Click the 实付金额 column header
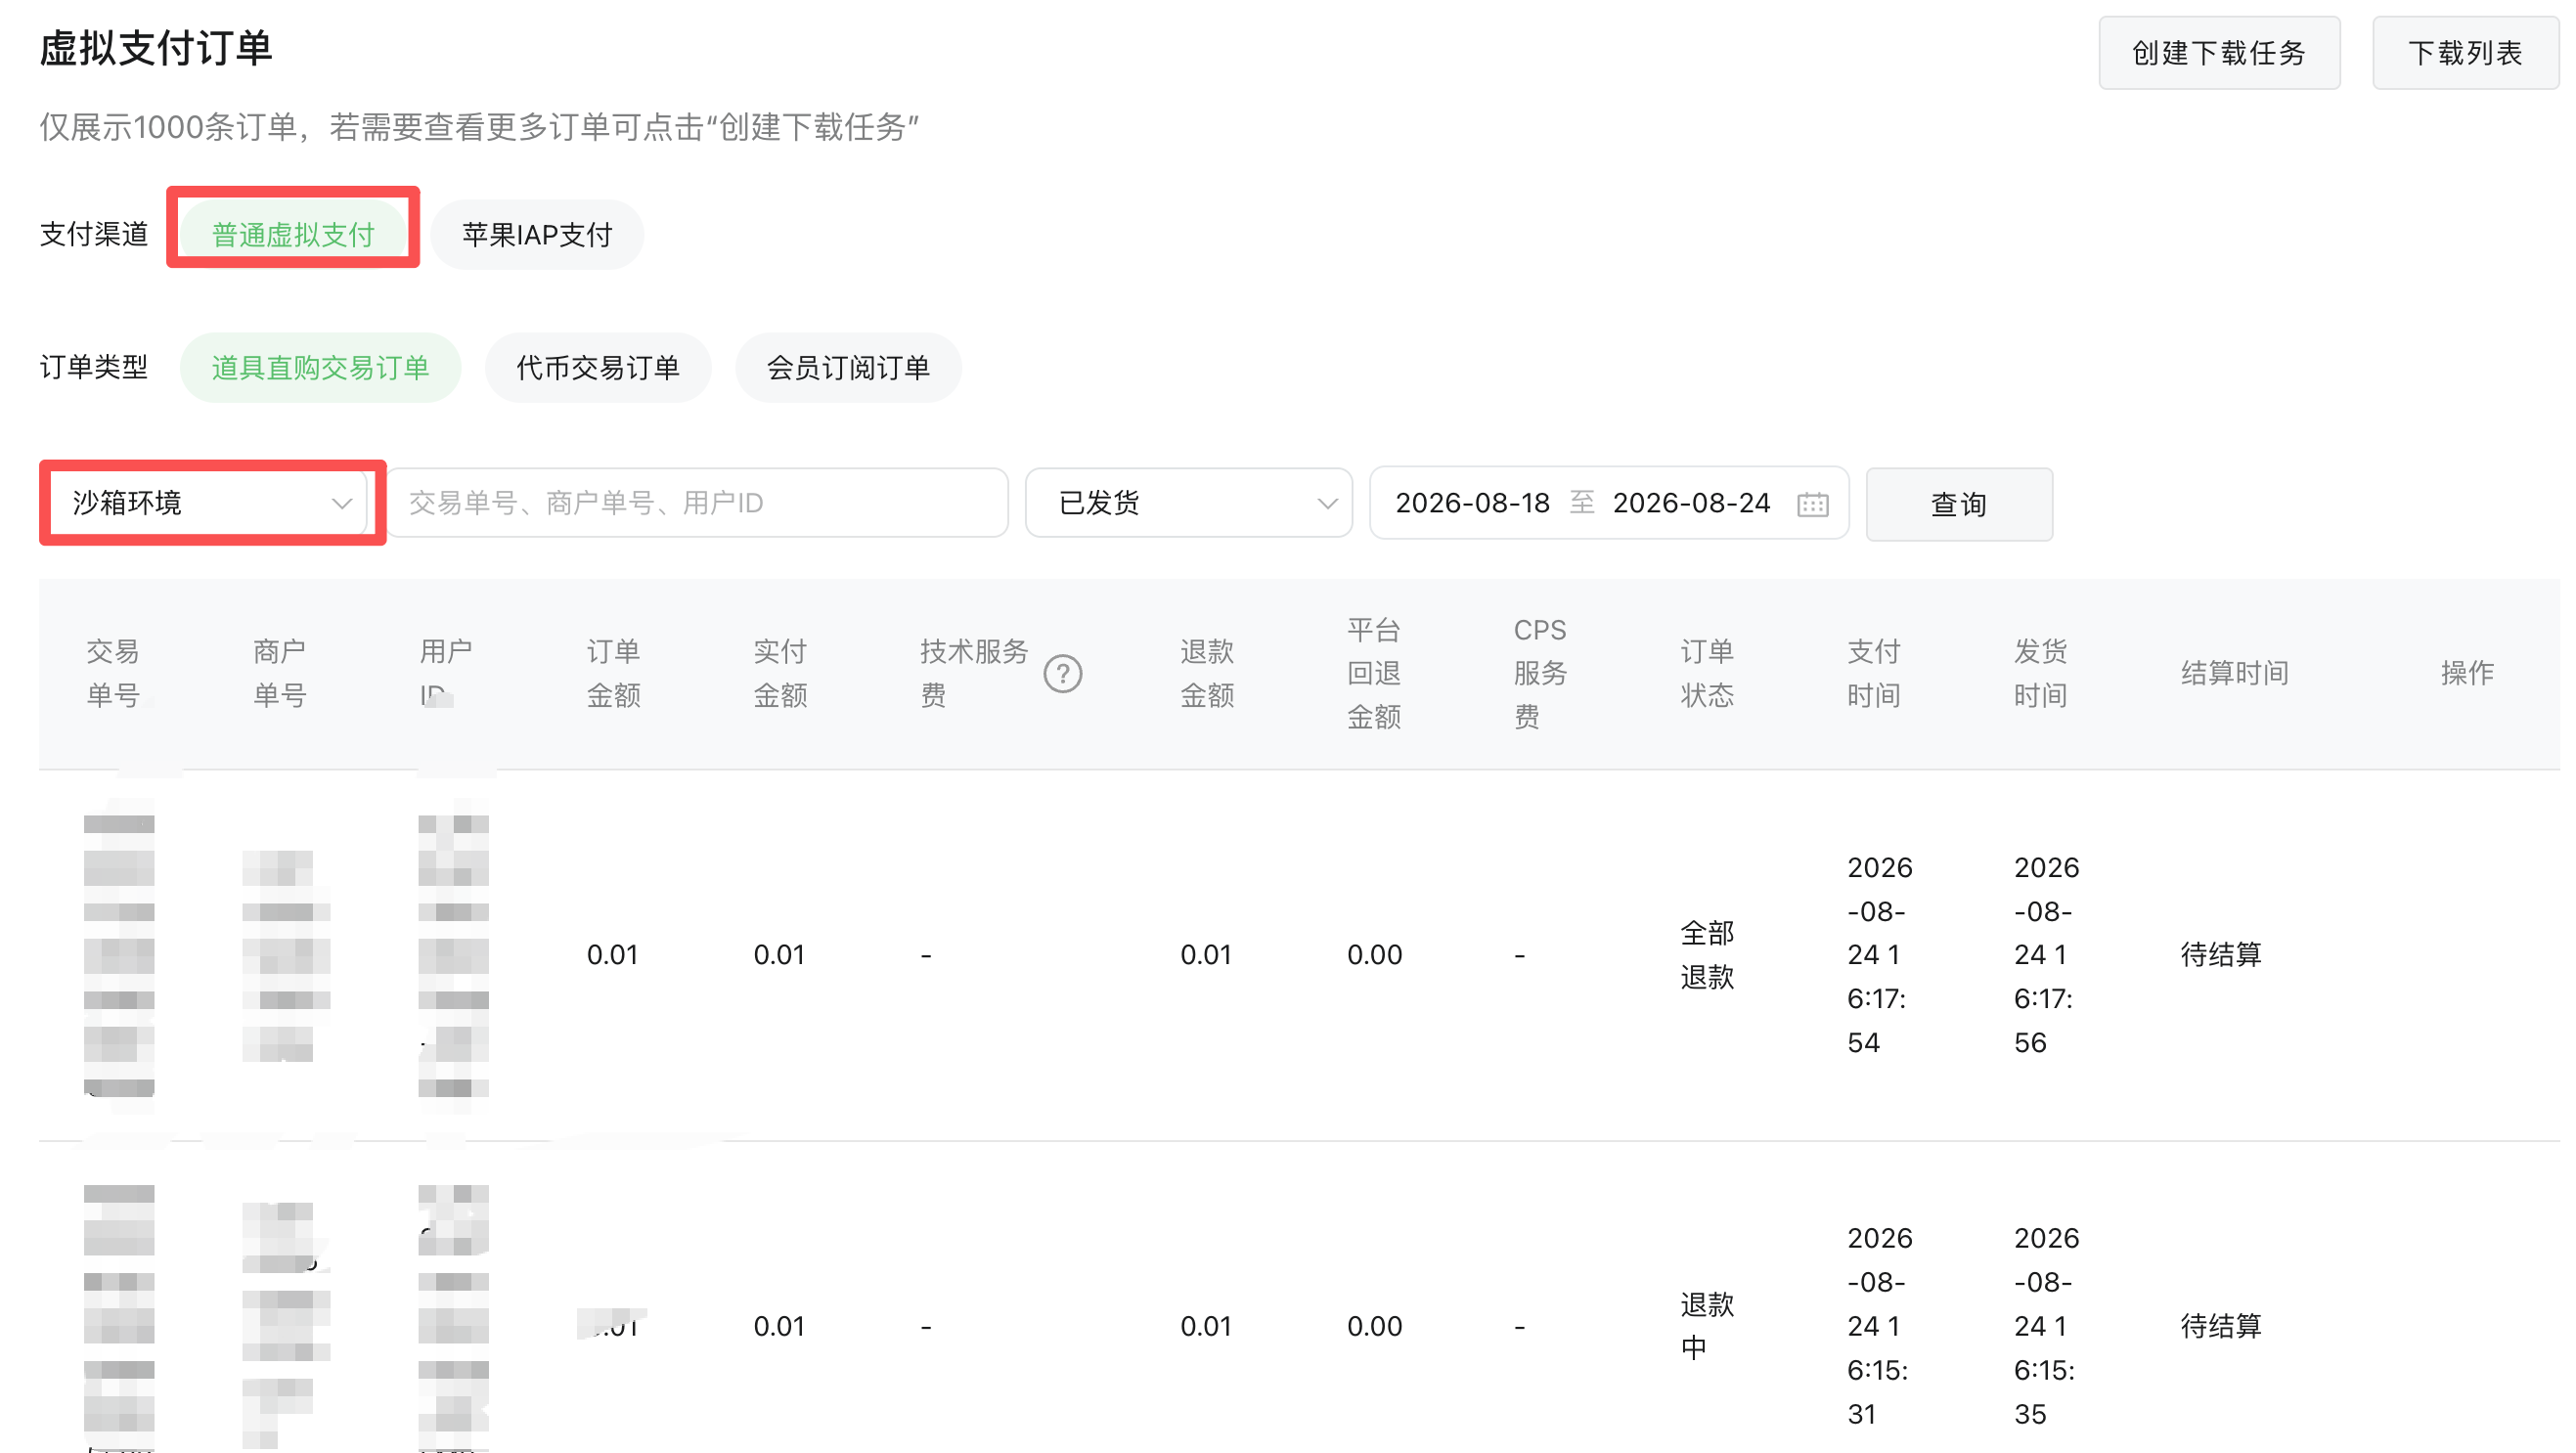2576x1453 pixels. 780,673
